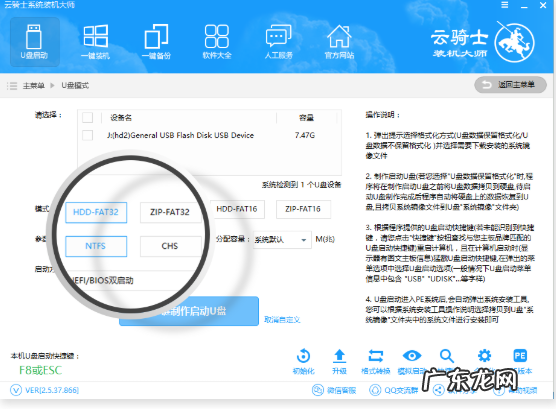Select the HDD-FAT16 mode
The image size is (556, 409).
pyautogui.click(x=237, y=209)
